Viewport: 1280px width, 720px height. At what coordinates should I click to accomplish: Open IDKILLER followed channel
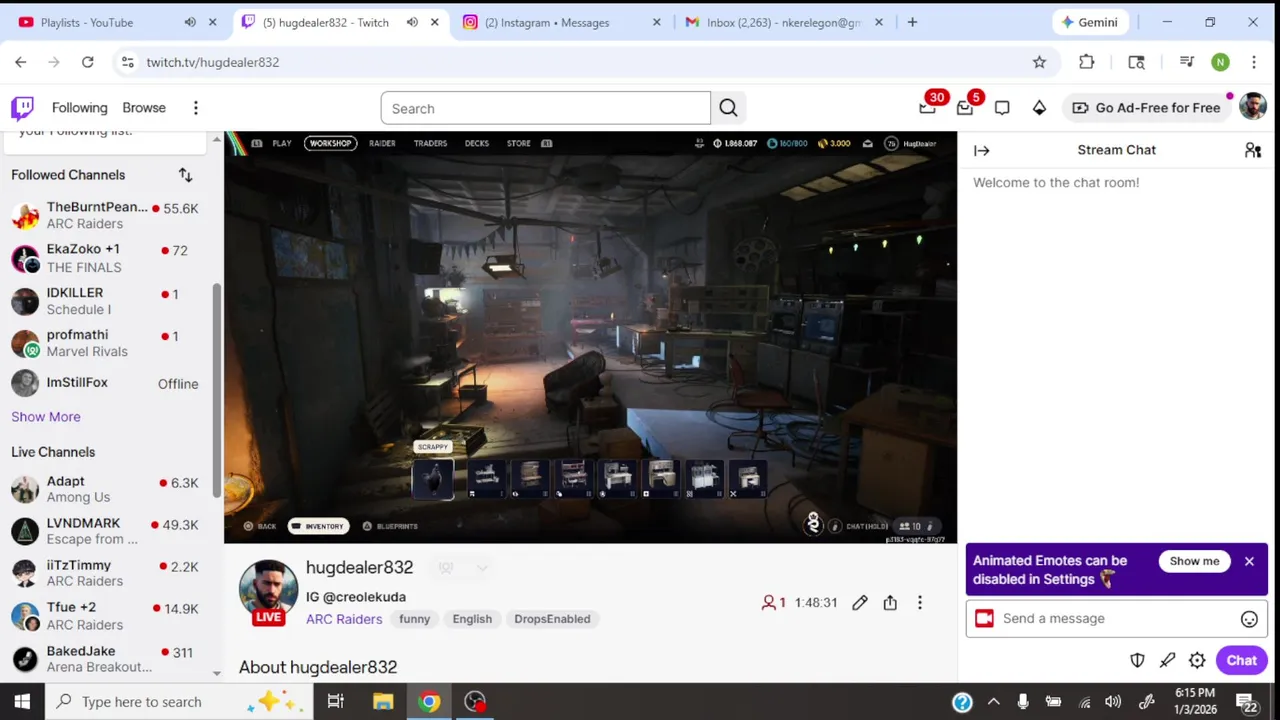coord(105,301)
